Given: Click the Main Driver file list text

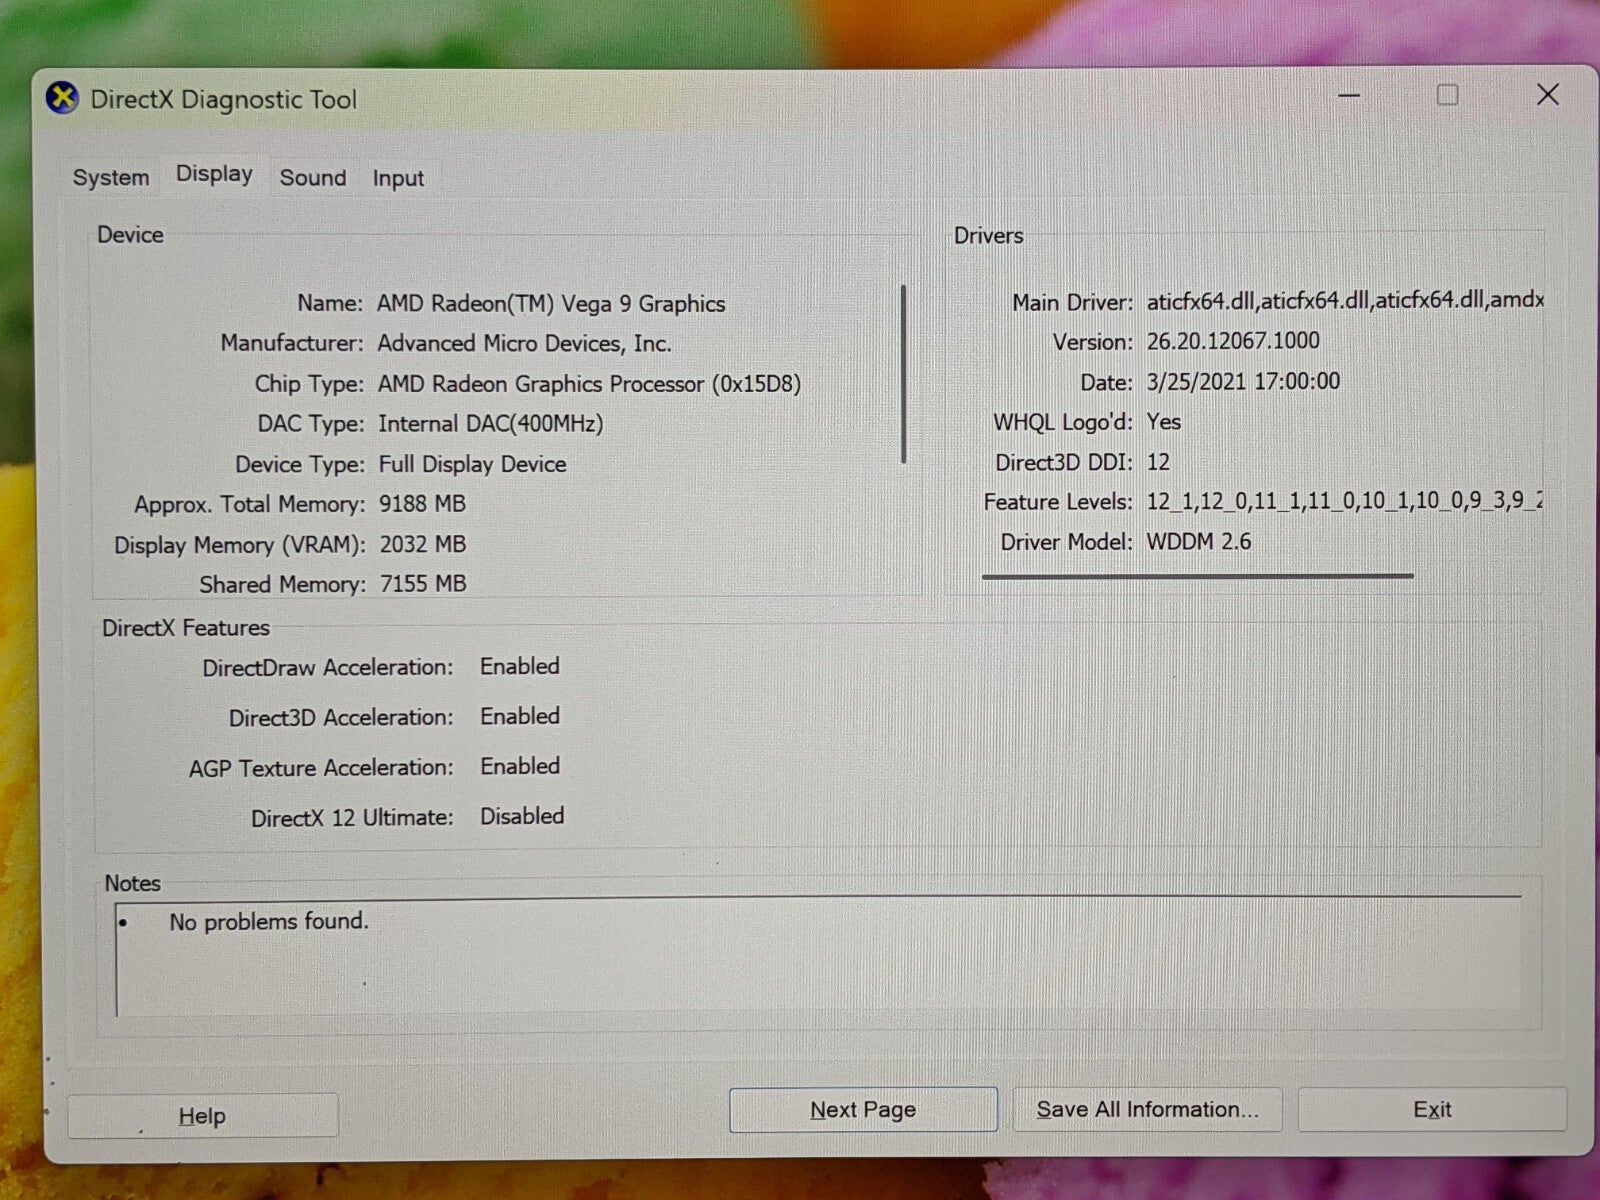Looking at the screenshot, I should (x=1344, y=300).
